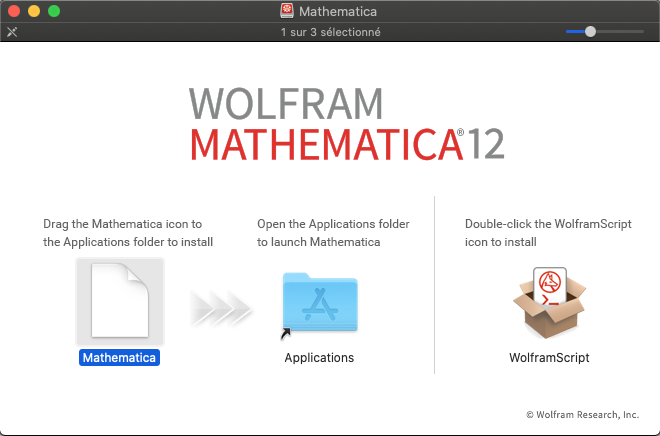
Task: Click the Applications folder name label
Action: [x=319, y=357]
